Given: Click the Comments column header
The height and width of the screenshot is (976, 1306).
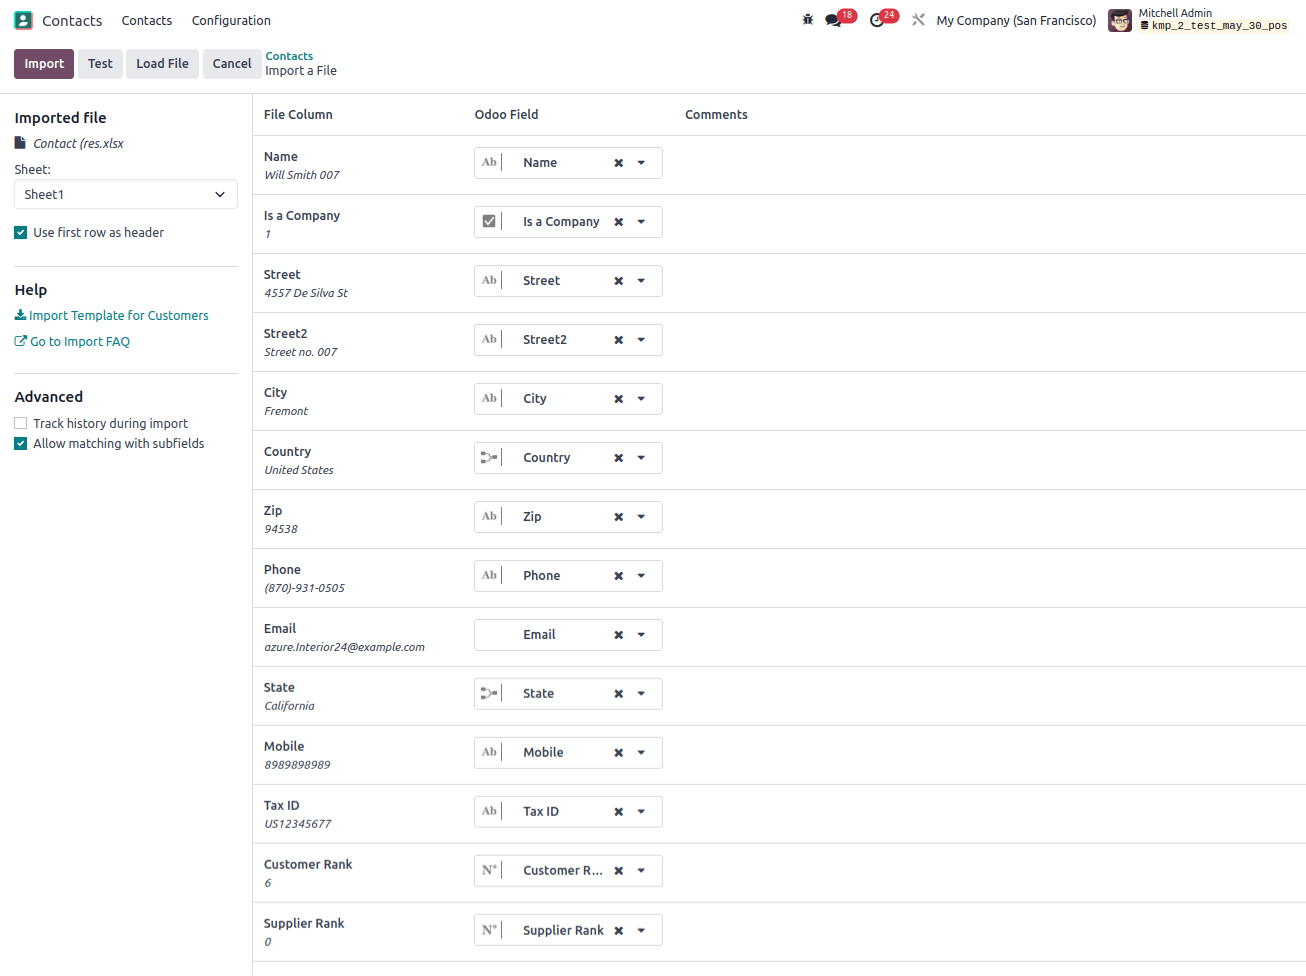Looking at the screenshot, I should (x=716, y=115).
